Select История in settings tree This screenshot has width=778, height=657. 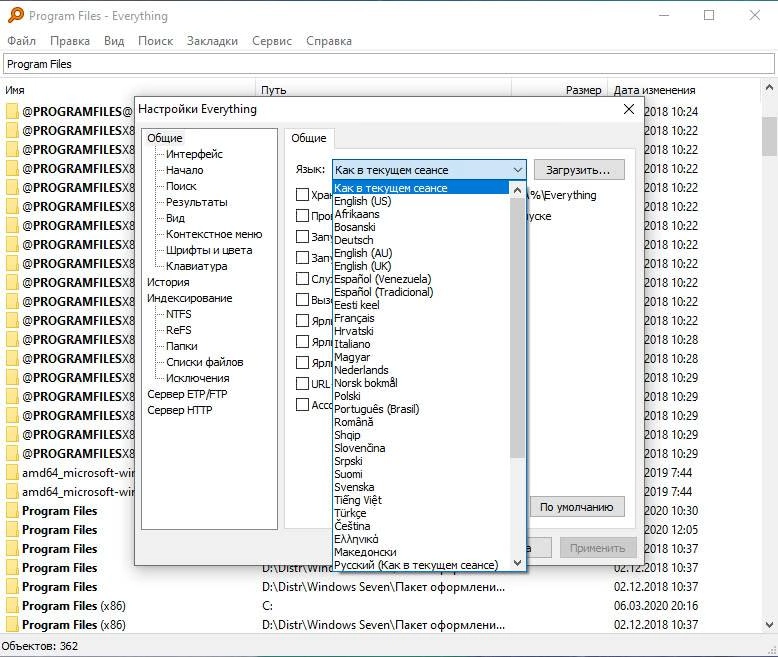(168, 282)
